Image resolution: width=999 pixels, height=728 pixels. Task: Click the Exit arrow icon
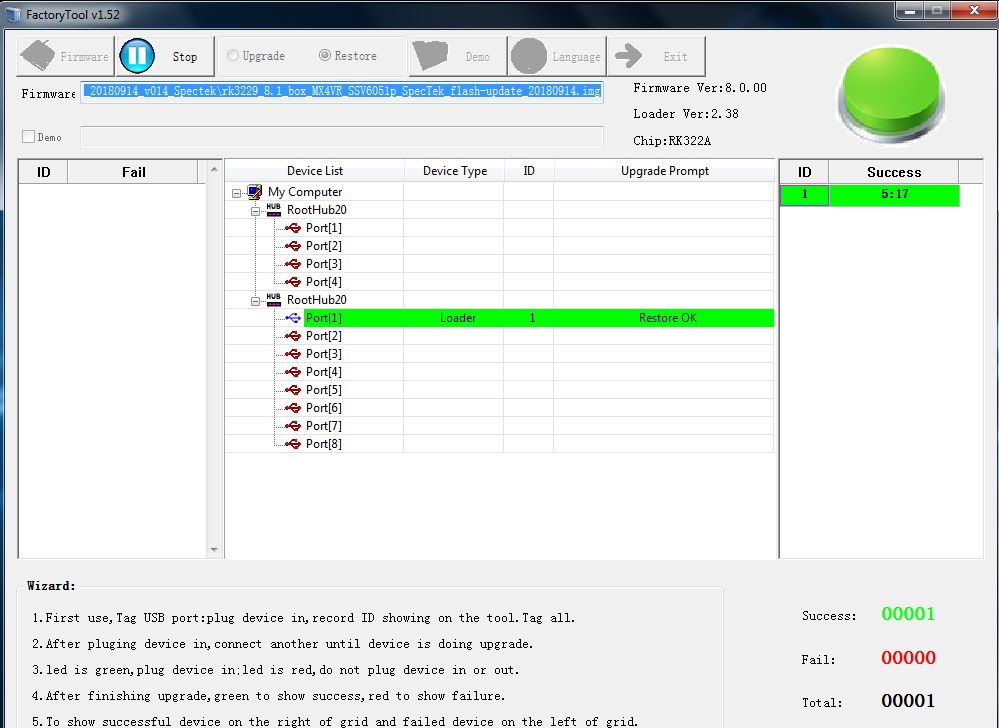pos(628,56)
